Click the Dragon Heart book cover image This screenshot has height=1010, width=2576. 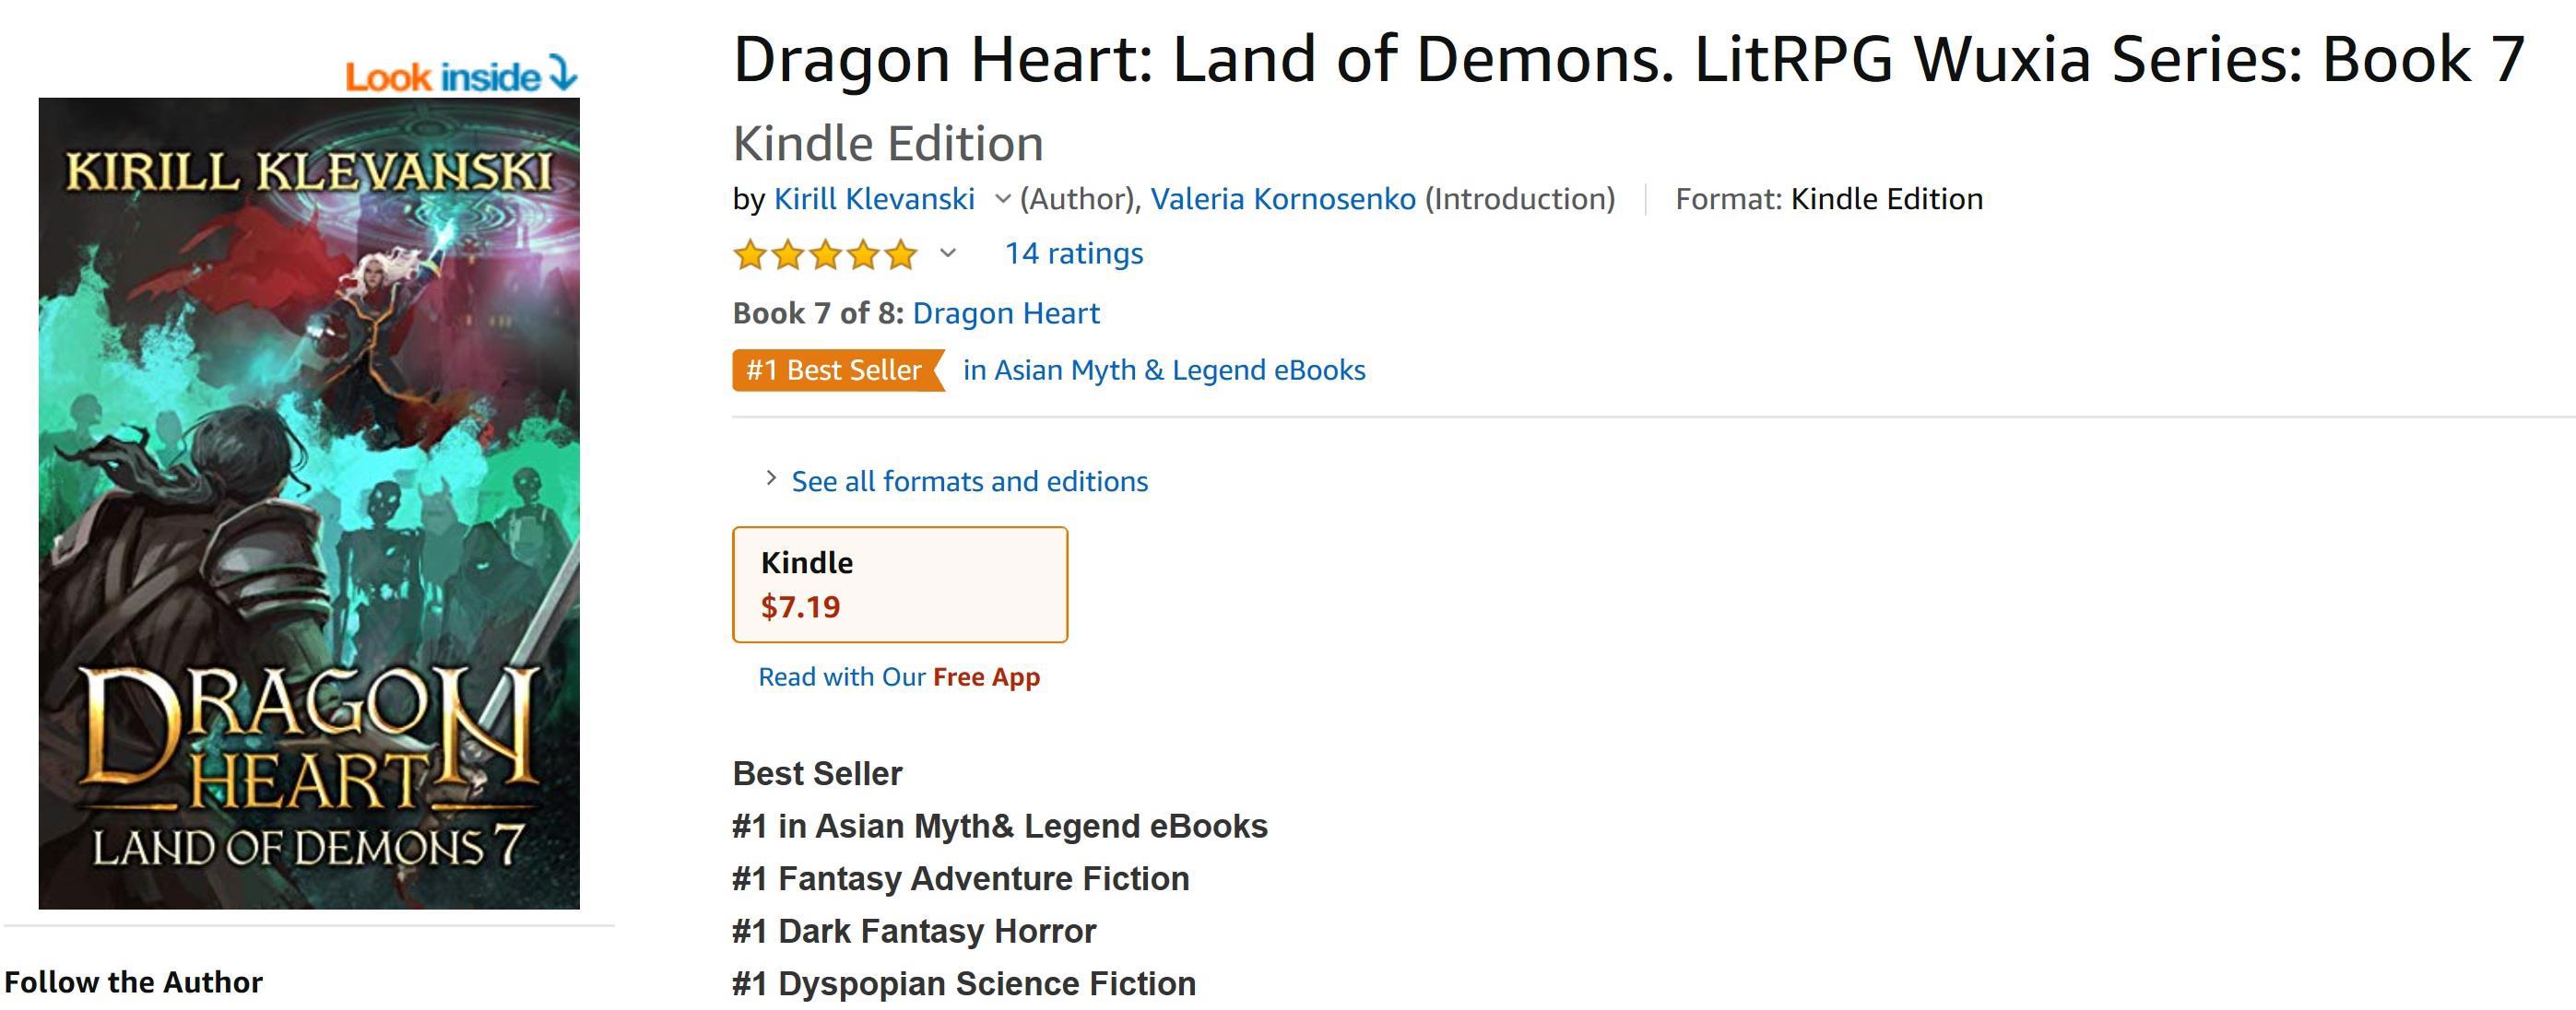click(309, 503)
